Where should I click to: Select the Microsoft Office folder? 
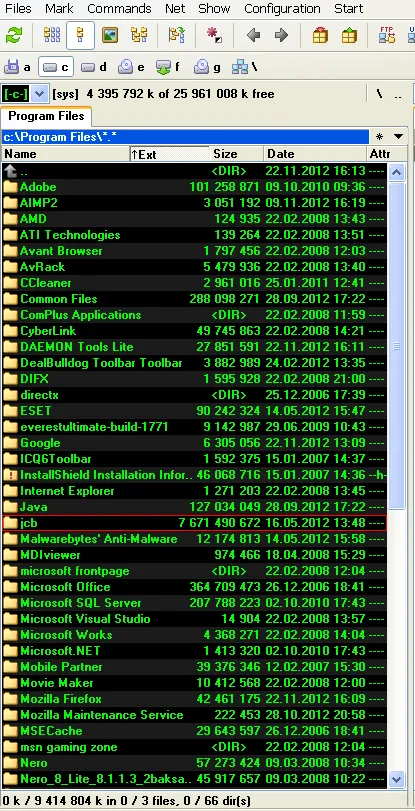194,588
